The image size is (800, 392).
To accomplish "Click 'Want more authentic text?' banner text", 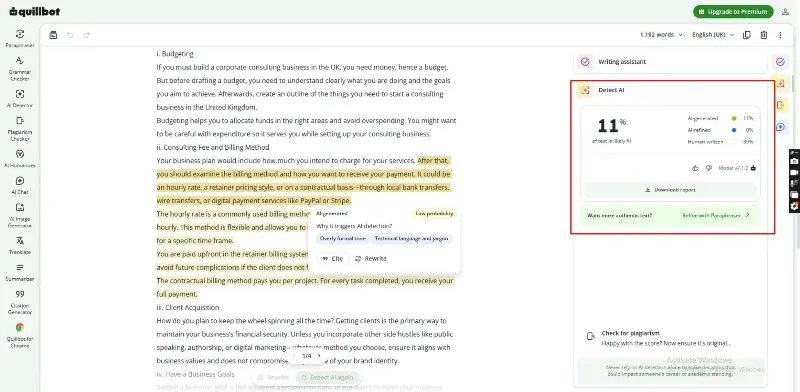I will tap(619, 215).
